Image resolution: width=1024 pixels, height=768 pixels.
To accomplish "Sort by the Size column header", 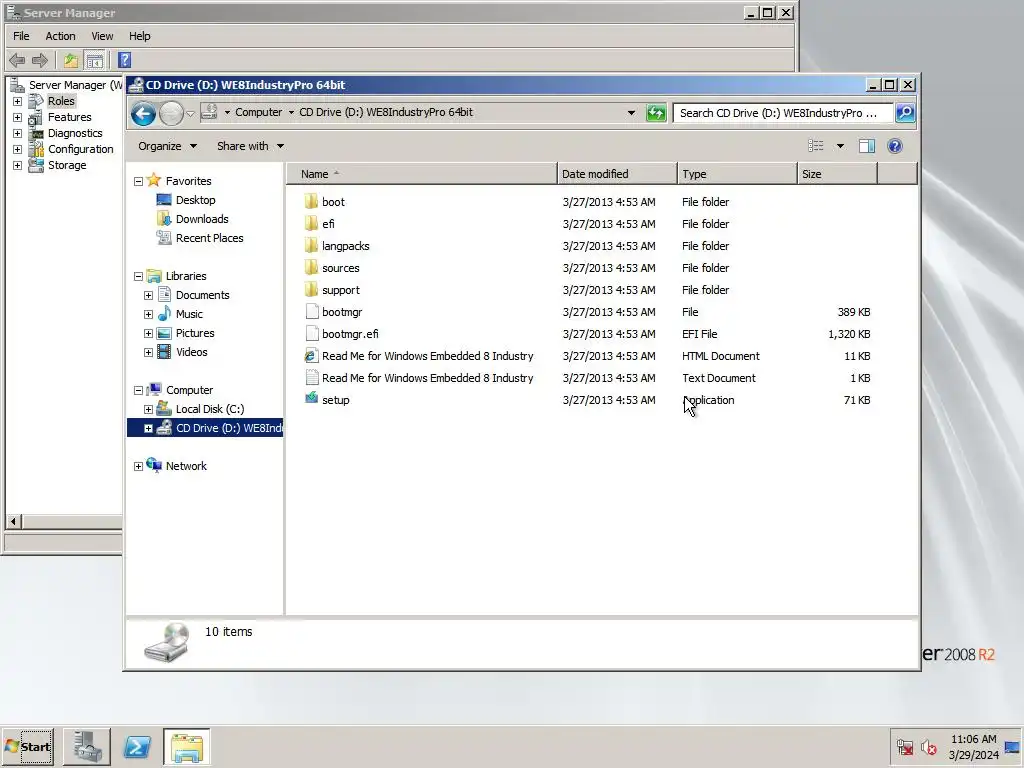I will pos(837,174).
